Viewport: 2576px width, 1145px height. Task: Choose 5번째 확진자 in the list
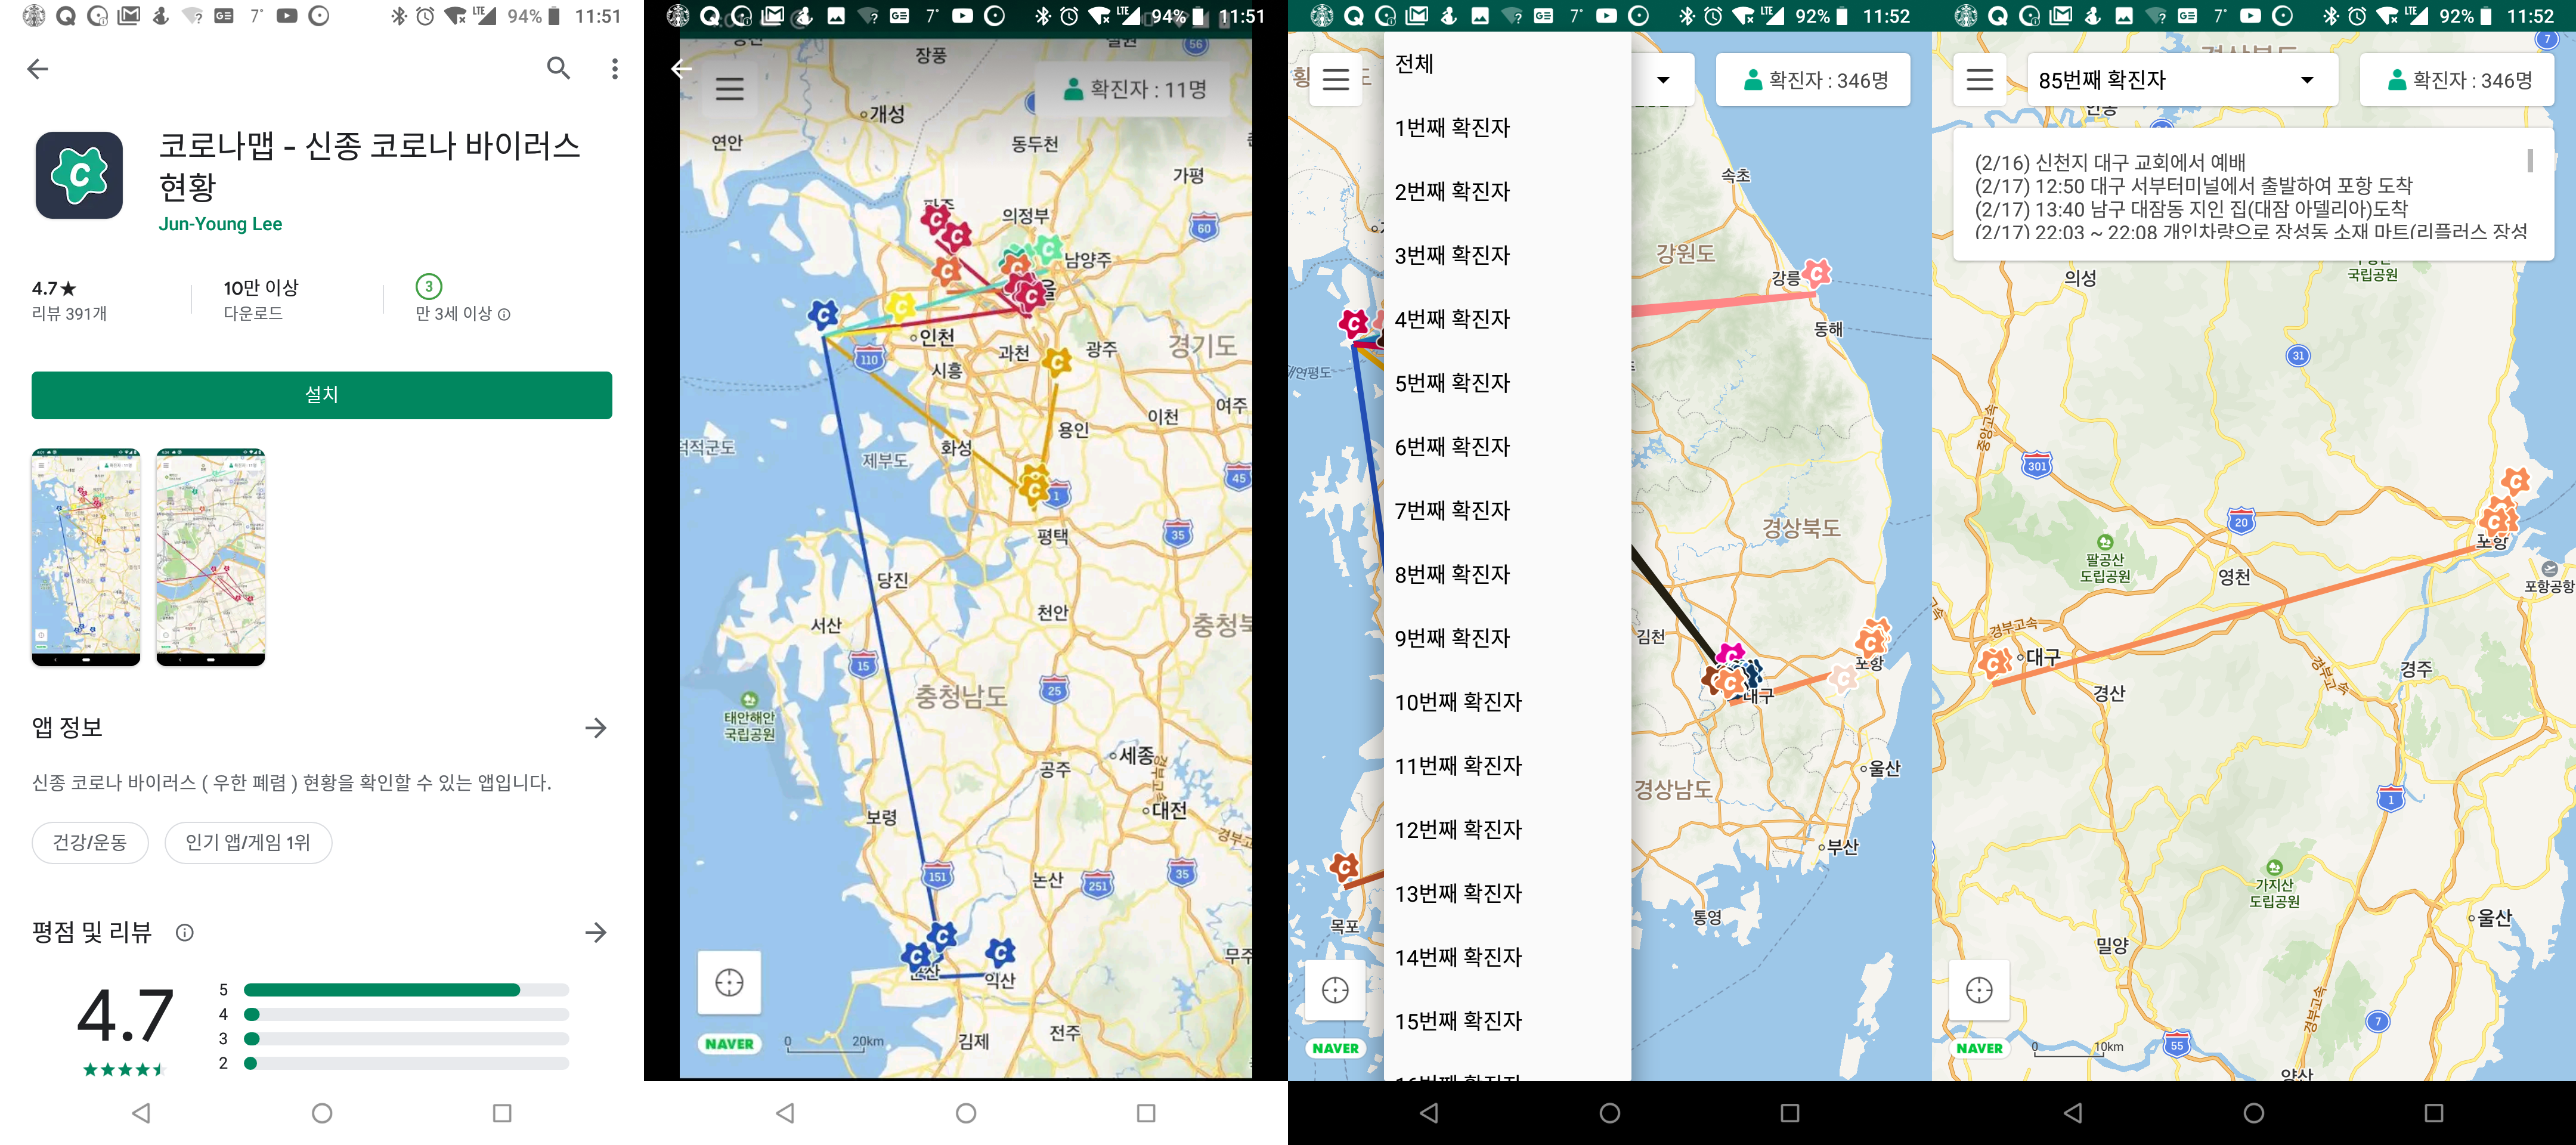click(x=1451, y=383)
